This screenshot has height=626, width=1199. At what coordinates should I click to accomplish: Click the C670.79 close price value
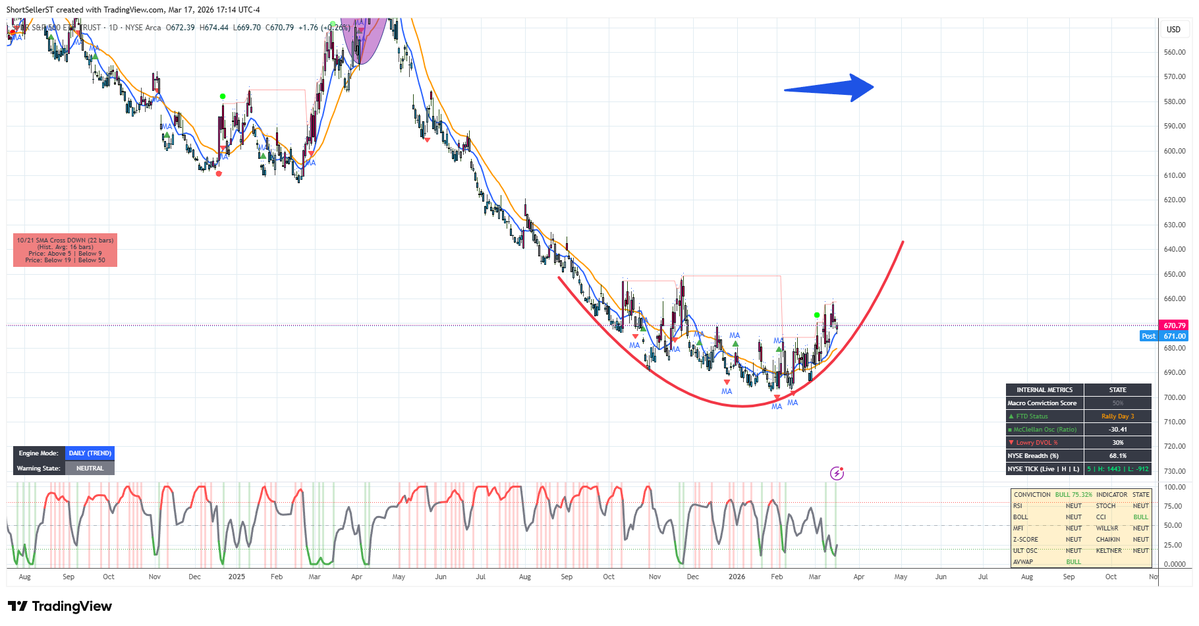[x=280, y=28]
